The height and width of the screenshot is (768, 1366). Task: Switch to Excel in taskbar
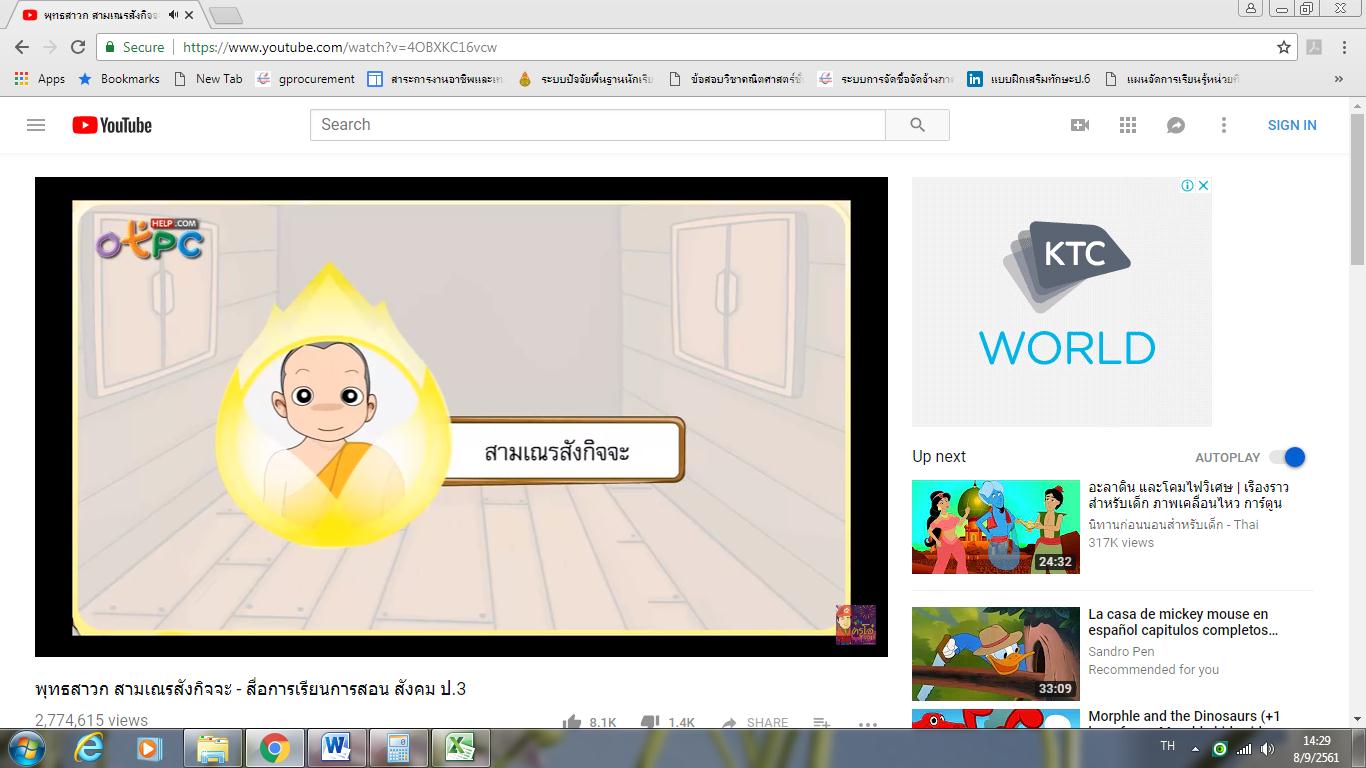(460, 747)
